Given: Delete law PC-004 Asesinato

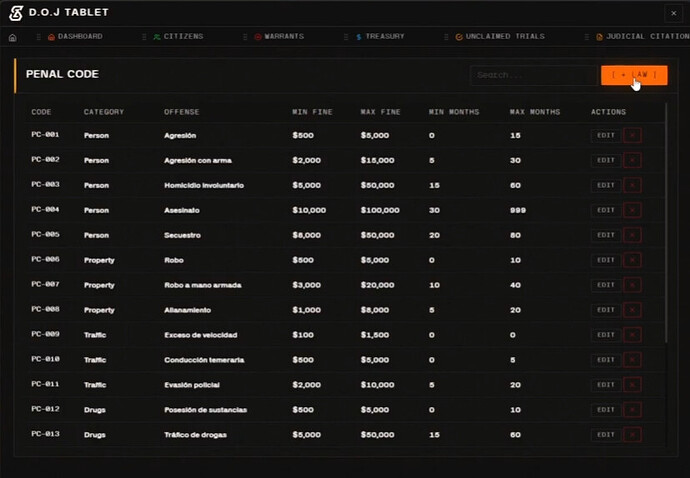Looking at the screenshot, I should pos(632,210).
